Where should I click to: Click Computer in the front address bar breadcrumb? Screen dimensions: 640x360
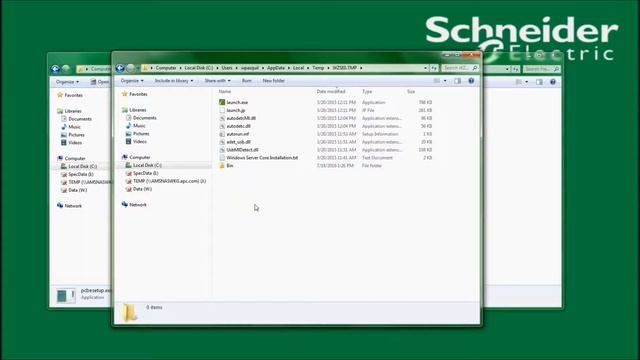166,68
